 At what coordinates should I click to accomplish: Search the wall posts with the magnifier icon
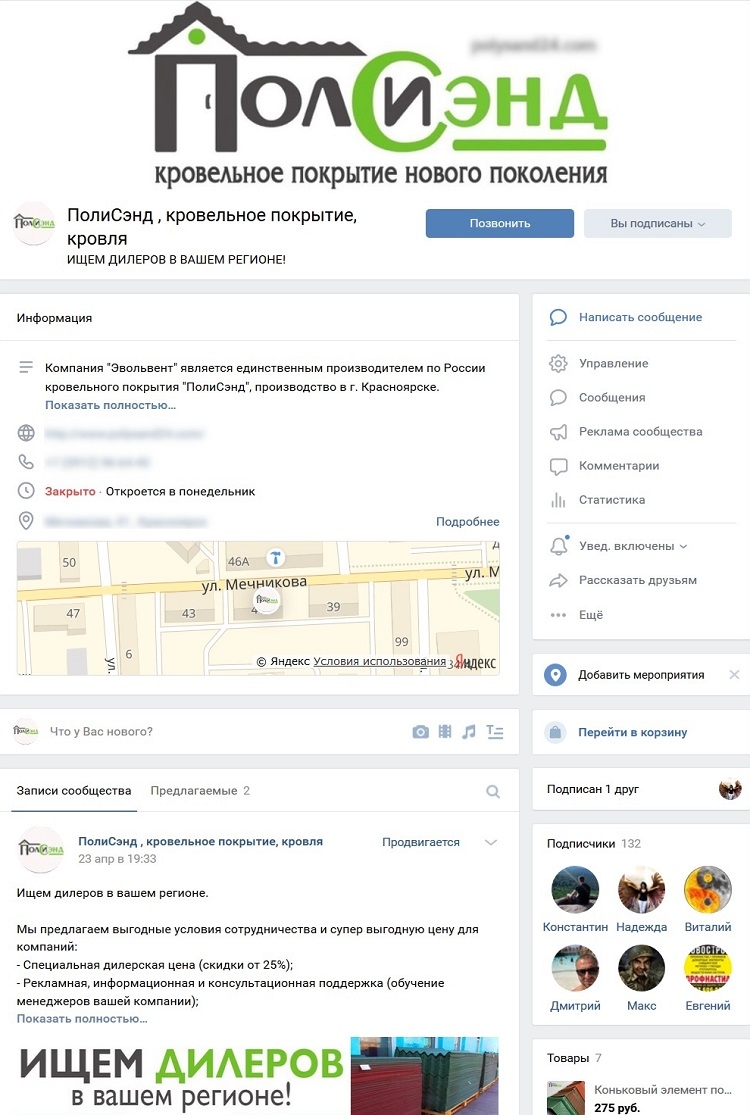click(x=493, y=791)
